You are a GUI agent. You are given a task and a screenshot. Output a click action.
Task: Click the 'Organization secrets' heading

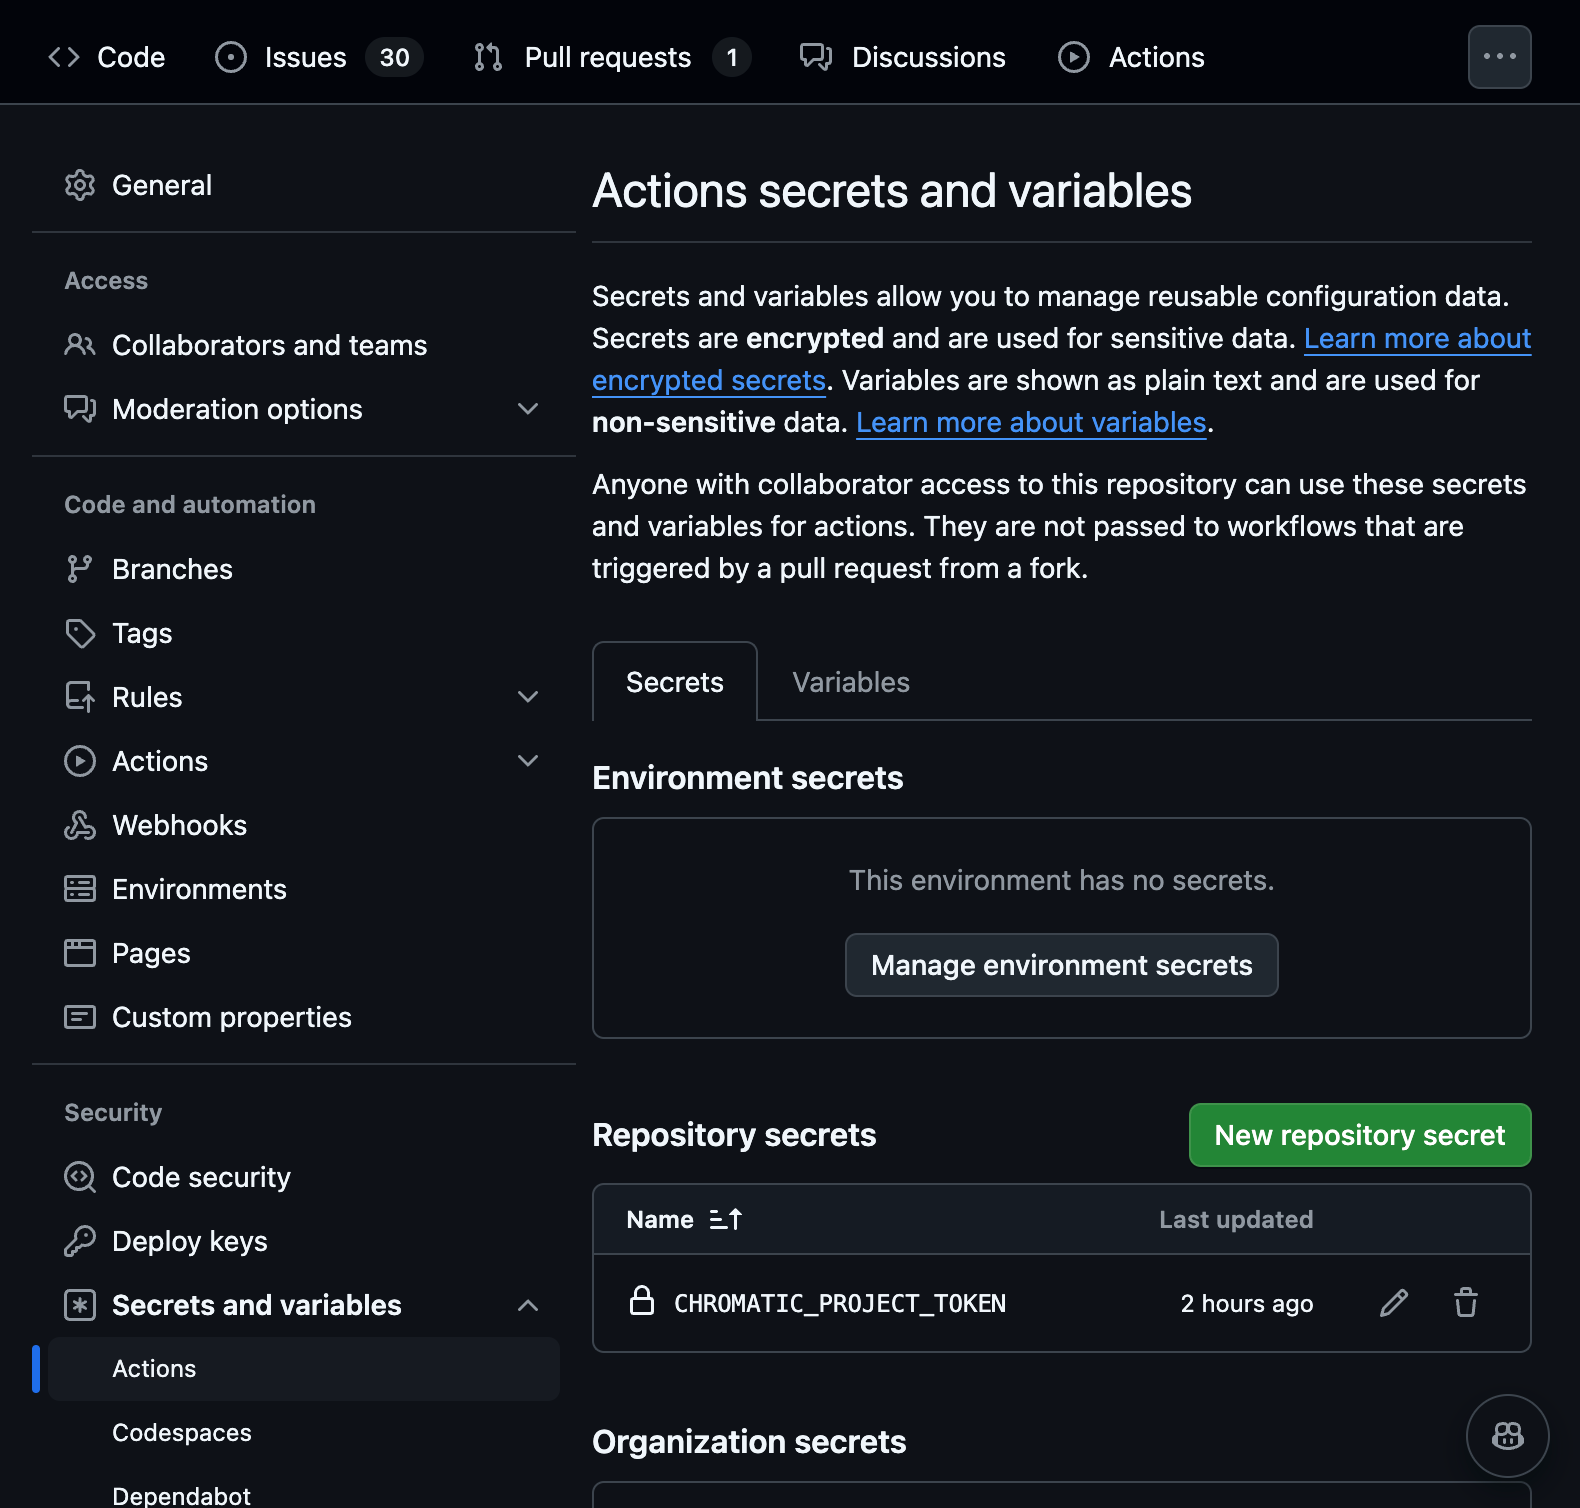coord(749,1441)
